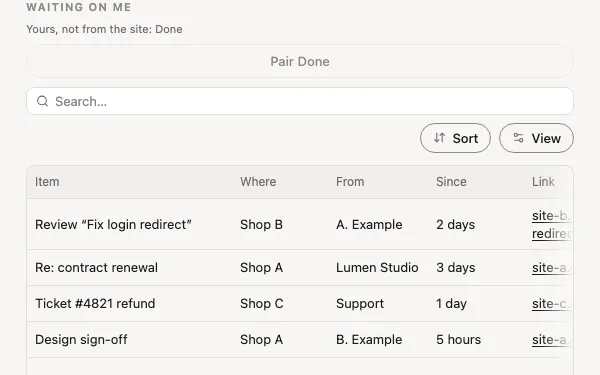Image resolution: width=600 pixels, height=375 pixels.
Task: Click the 2 days cell
Action: click(x=455, y=225)
